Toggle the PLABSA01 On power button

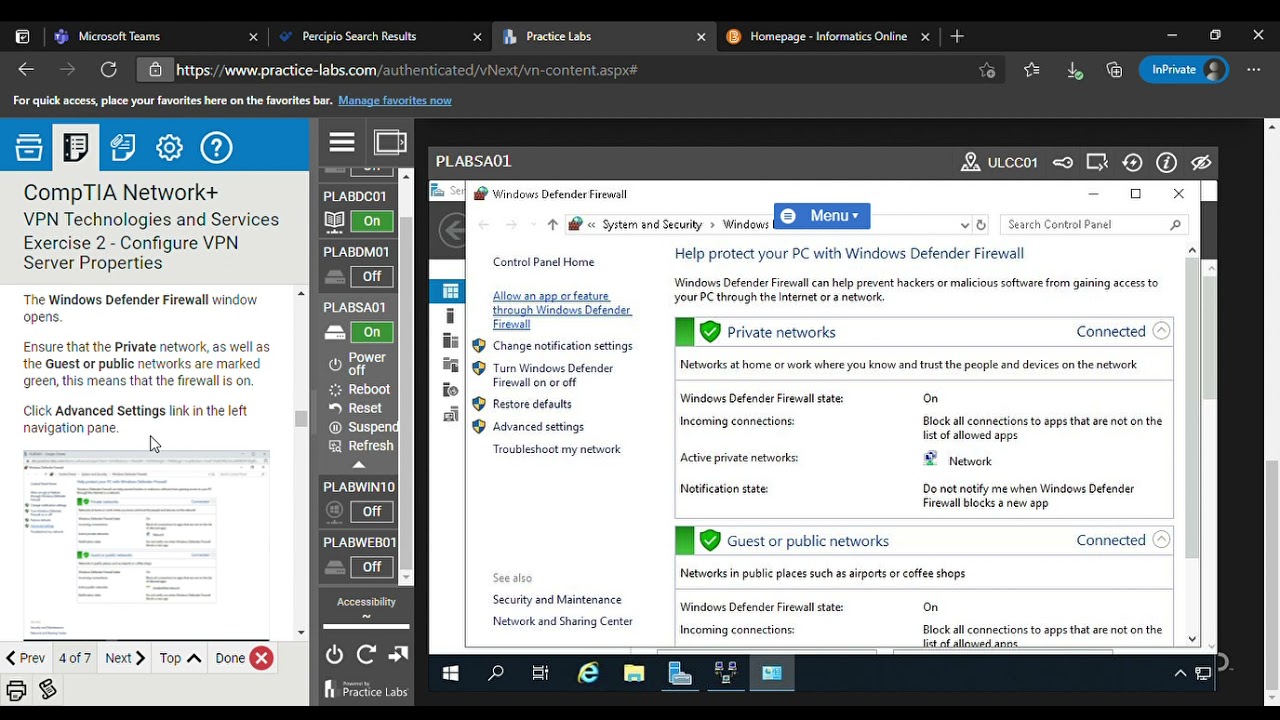tap(372, 332)
